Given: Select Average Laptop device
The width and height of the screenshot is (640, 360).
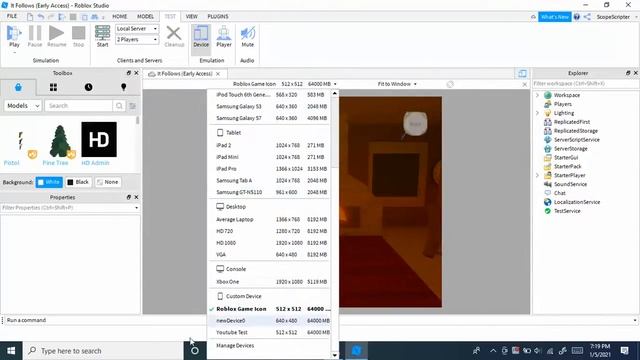Looking at the screenshot, I should 270,219.
